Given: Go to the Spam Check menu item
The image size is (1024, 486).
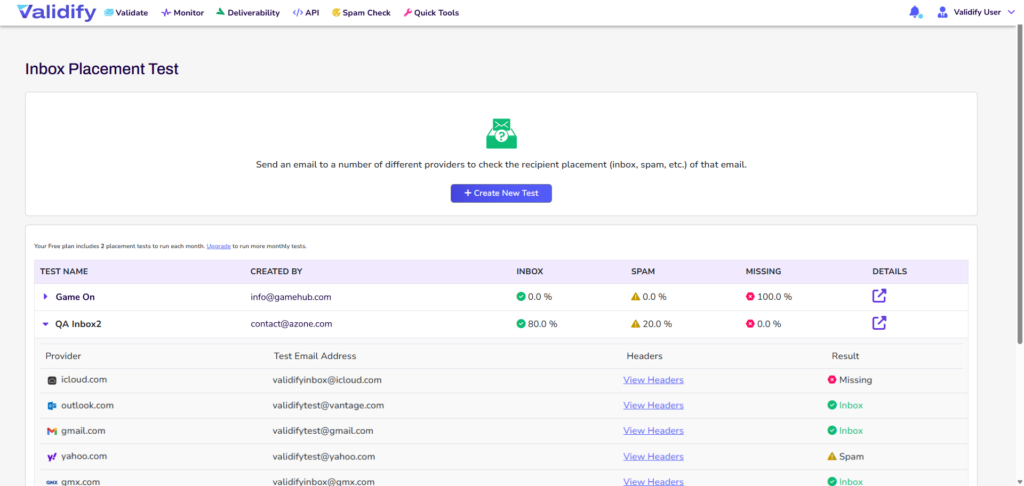Looking at the screenshot, I should (x=360, y=13).
